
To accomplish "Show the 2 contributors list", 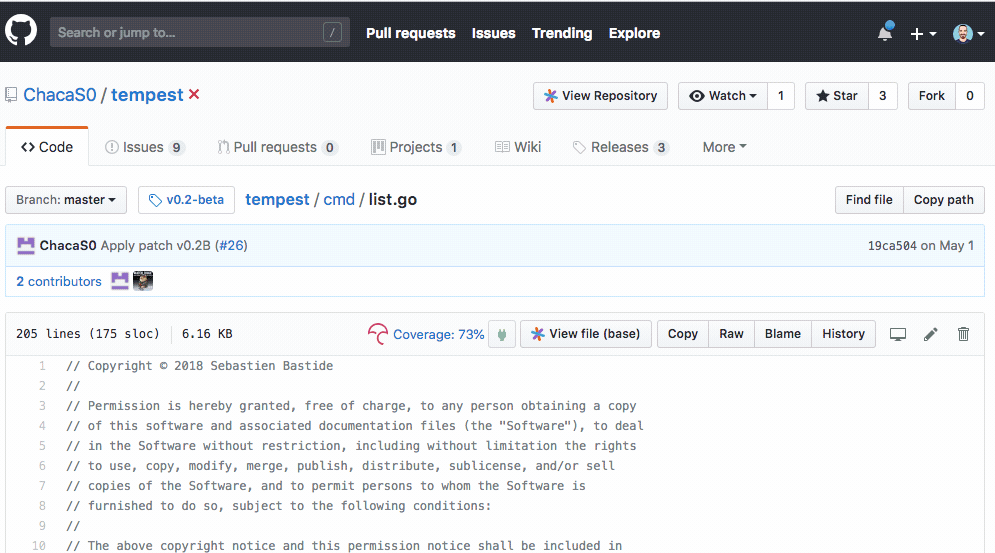I will [x=58, y=281].
